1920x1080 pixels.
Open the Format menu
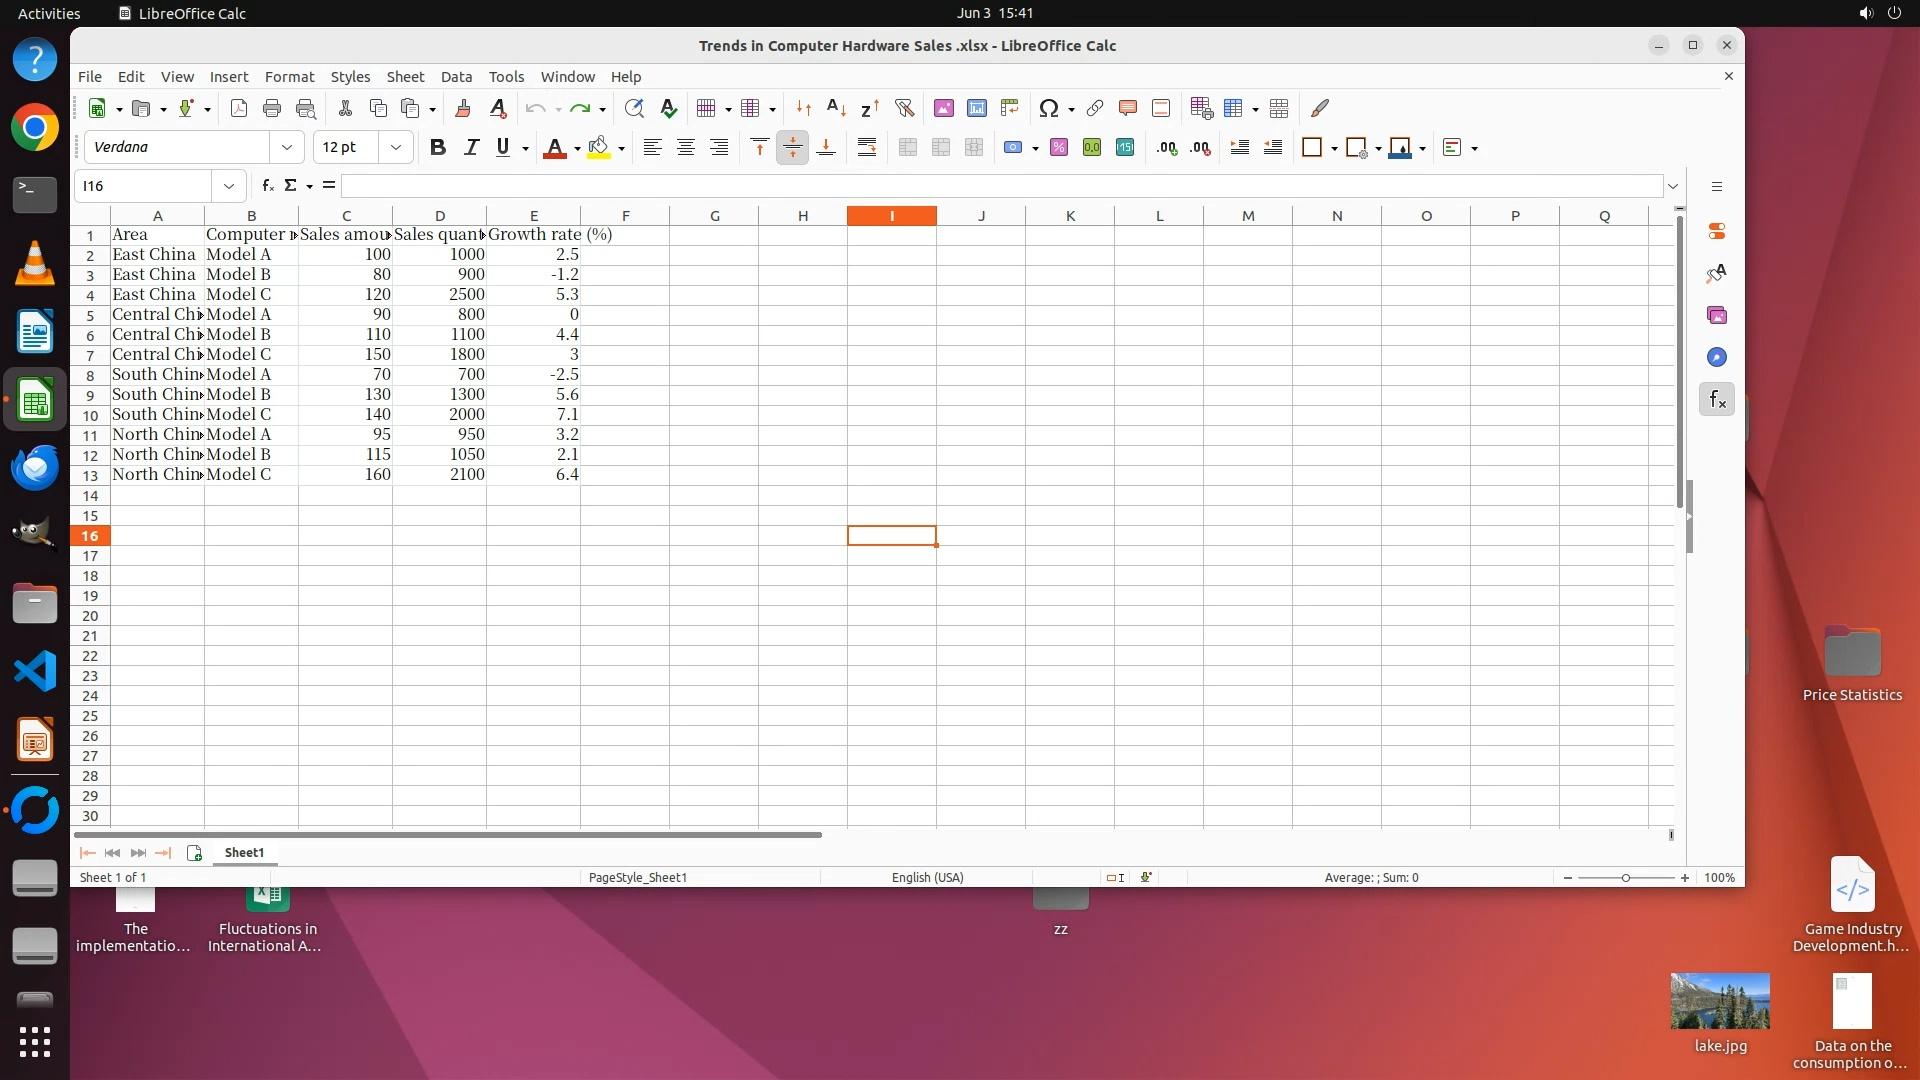pos(289,77)
